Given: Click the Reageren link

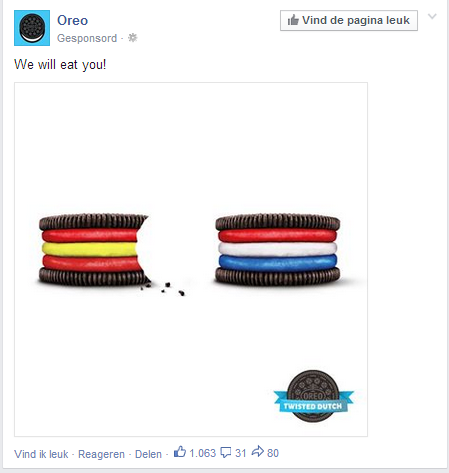Looking at the screenshot, I should [101, 454].
